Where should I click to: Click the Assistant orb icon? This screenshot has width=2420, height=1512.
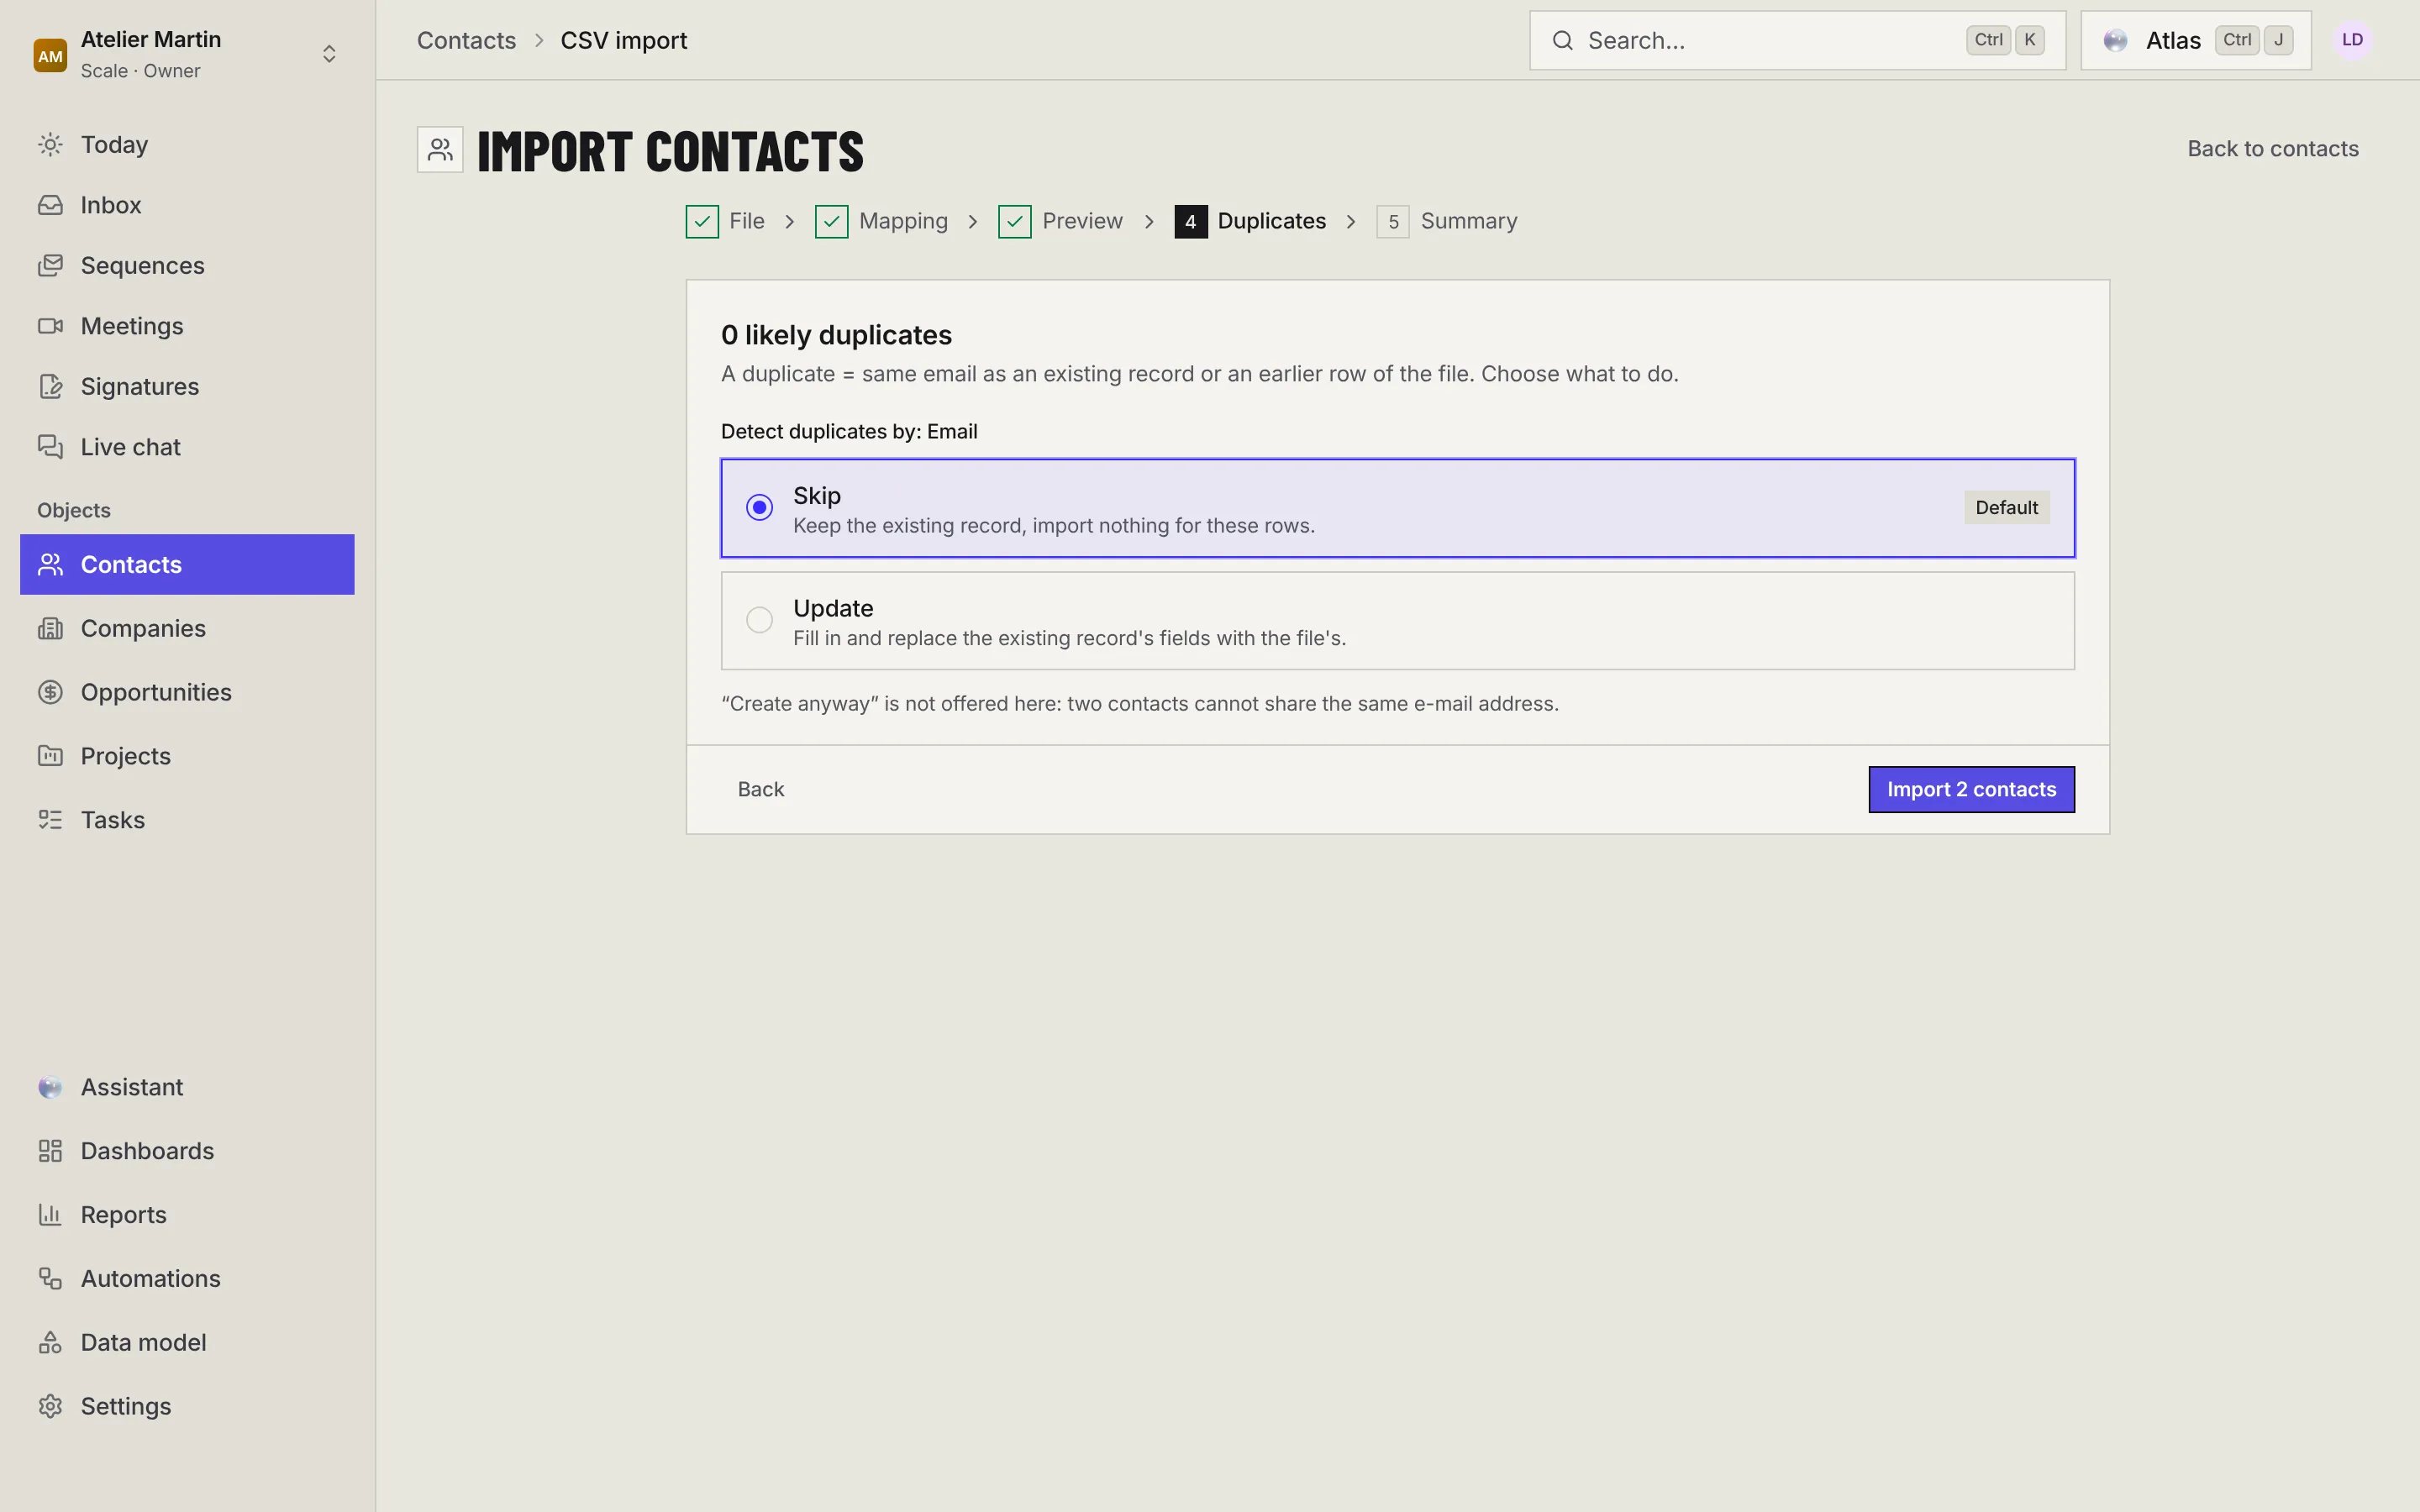(x=50, y=1087)
